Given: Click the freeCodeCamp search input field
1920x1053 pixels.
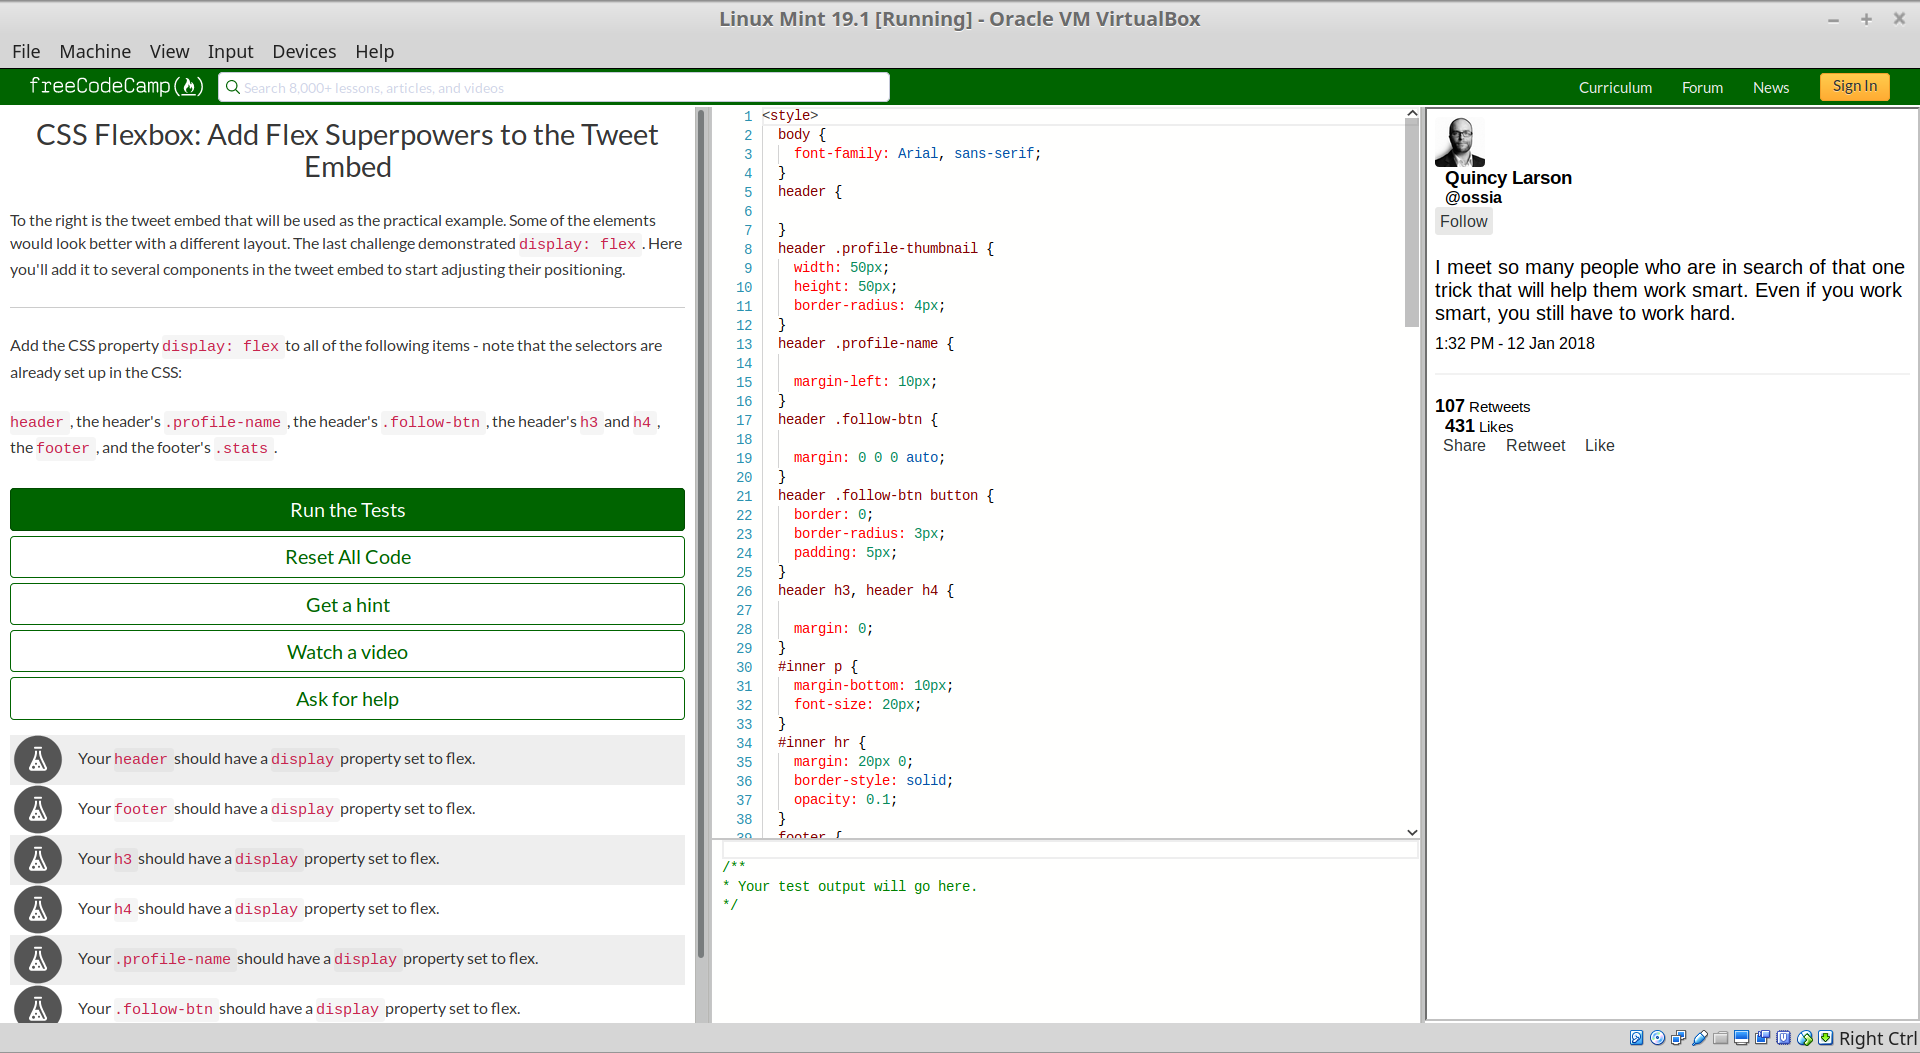Looking at the screenshot, I should click(x=553, y=87).
